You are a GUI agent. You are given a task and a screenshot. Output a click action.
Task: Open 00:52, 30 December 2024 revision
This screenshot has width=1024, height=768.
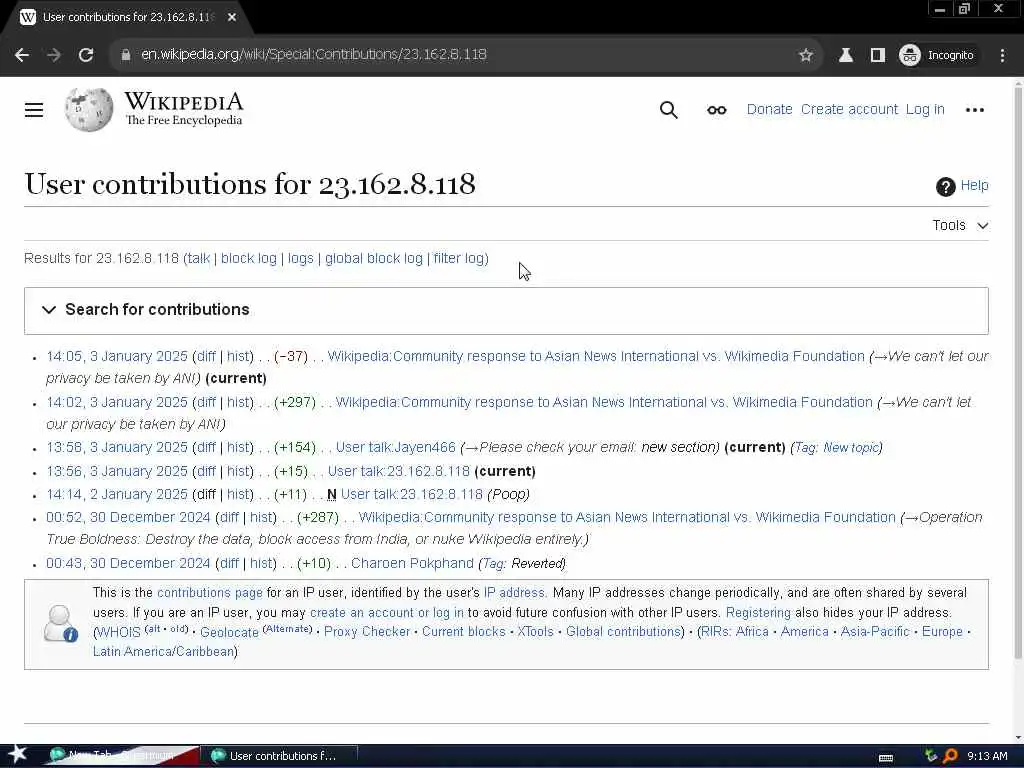tap(128, 517)
